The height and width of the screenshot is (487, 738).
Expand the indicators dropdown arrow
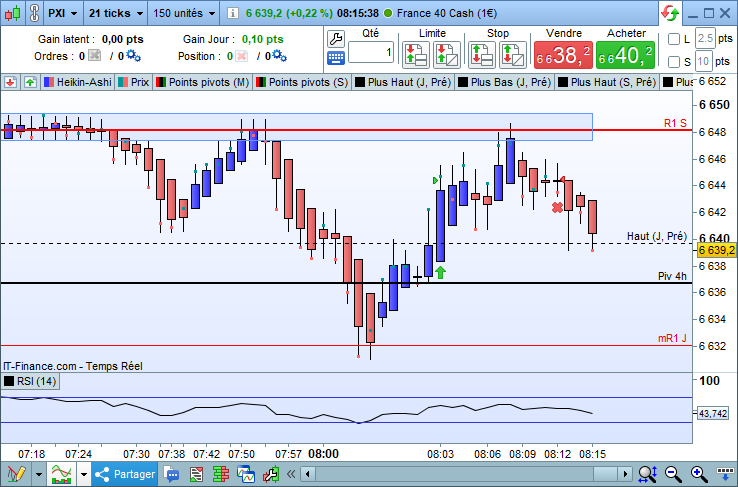pos(84,474)
